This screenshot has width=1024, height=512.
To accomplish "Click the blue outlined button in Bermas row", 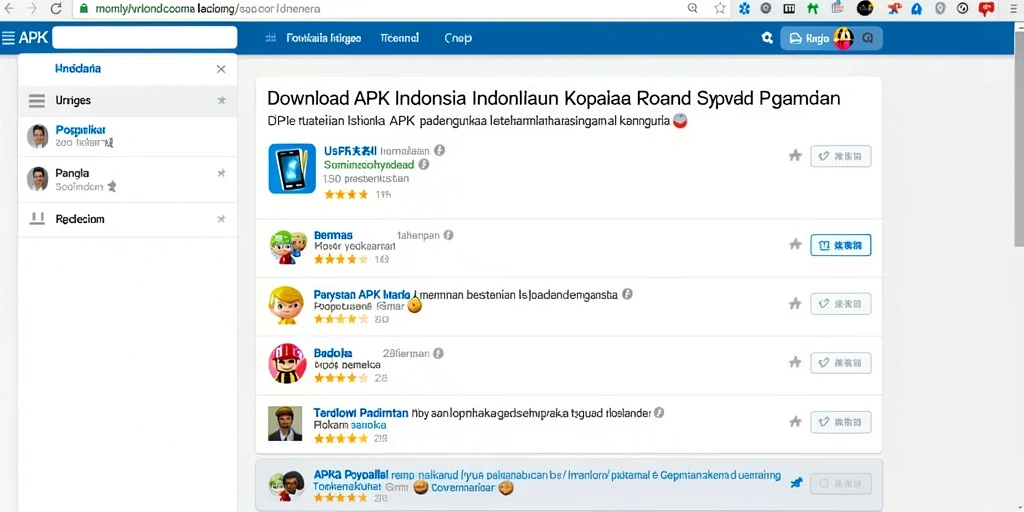I will [x=840, y=245].
